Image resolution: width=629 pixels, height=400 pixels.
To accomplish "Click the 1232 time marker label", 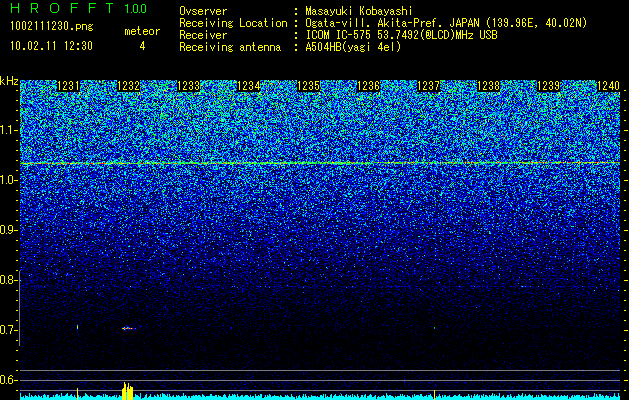I will [128, 86].
